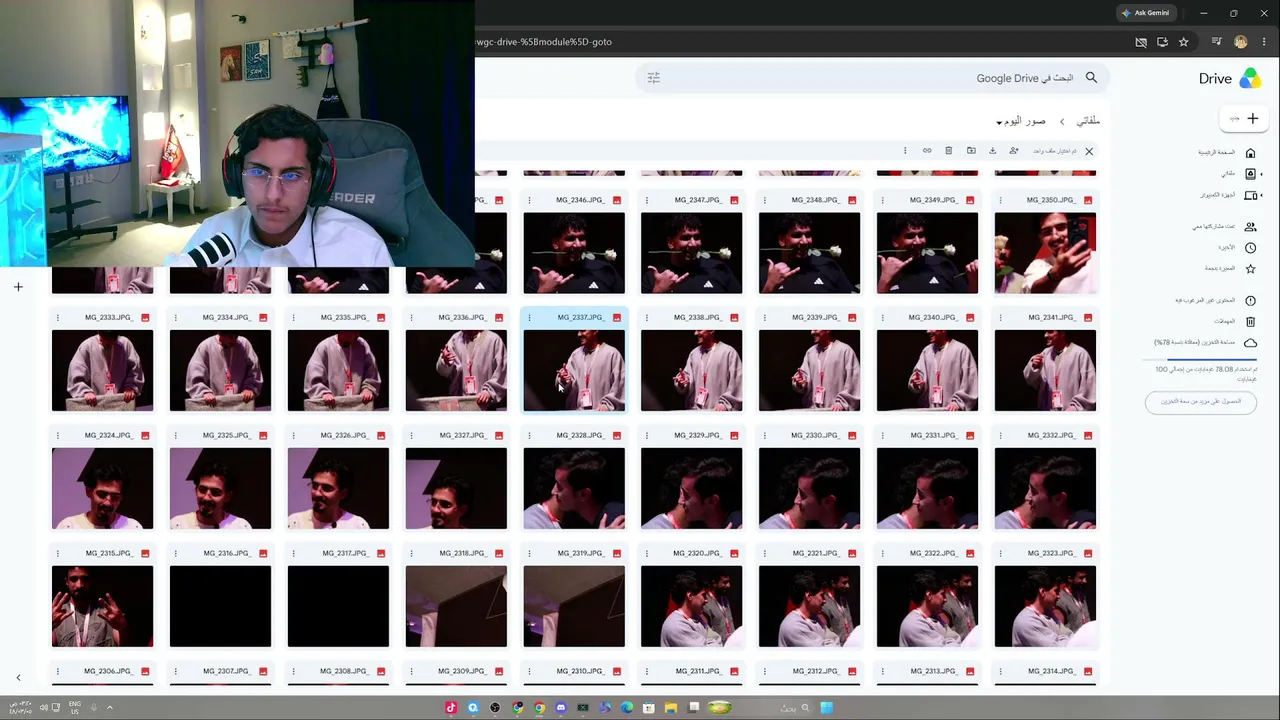The height and width of the screenshot is (720, 1280).
Task: Open options menu for MG_2341.JPG
Action: (x=1001, y=318)
